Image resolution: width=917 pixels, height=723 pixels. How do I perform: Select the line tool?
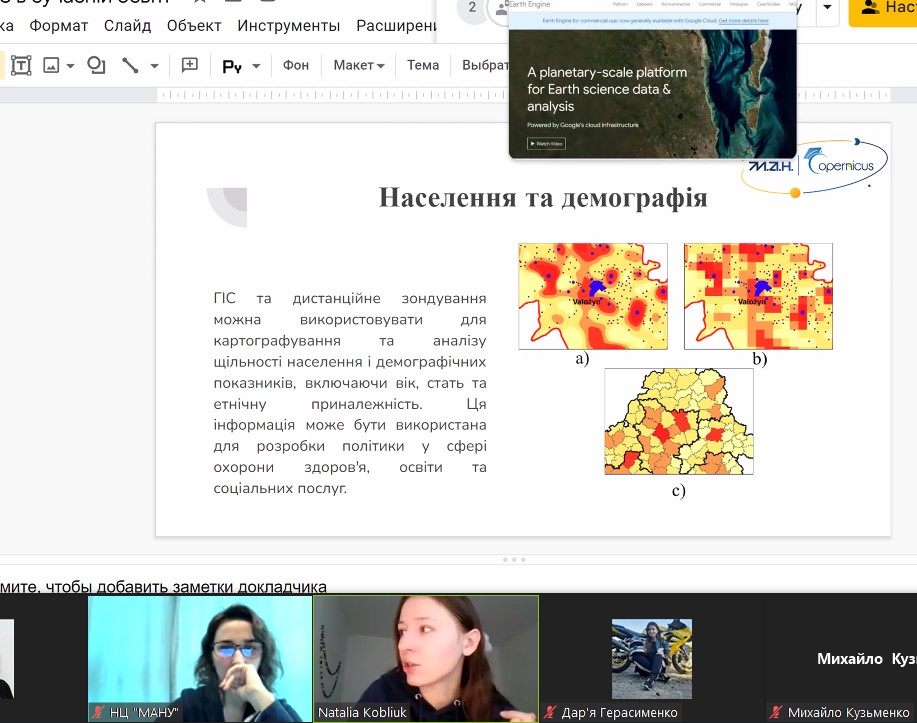click(130, 66)
